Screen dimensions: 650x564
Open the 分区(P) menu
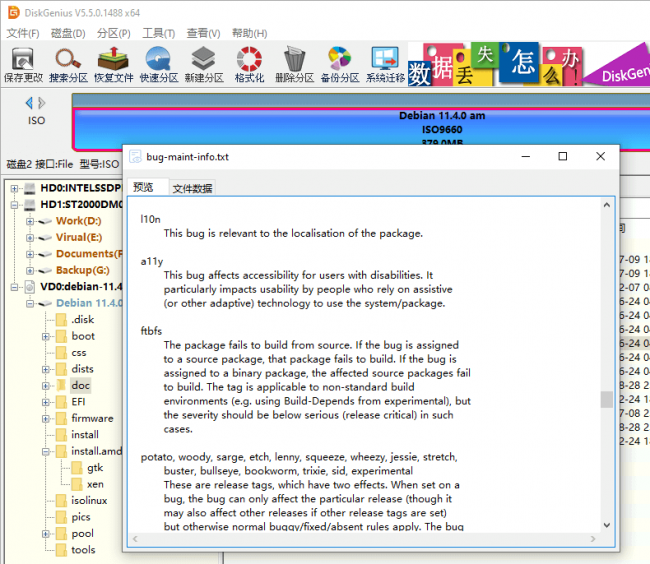(114, 33)
